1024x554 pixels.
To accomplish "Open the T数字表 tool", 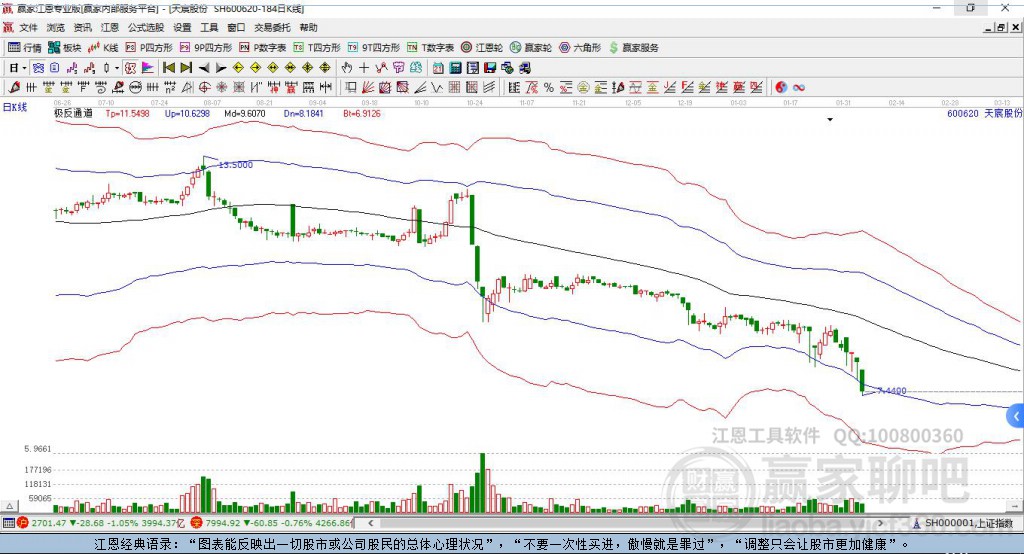I will [430, 48].
